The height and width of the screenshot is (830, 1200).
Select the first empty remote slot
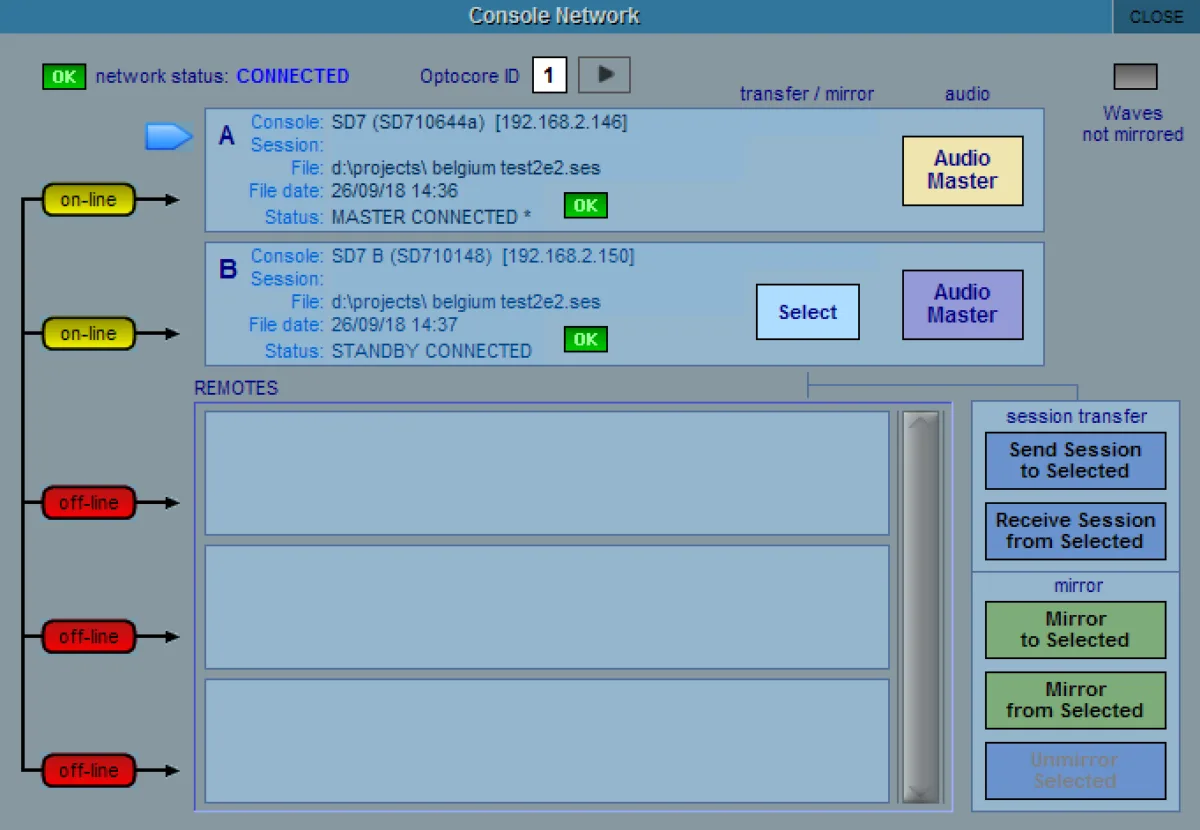click(x=547, y=473)
